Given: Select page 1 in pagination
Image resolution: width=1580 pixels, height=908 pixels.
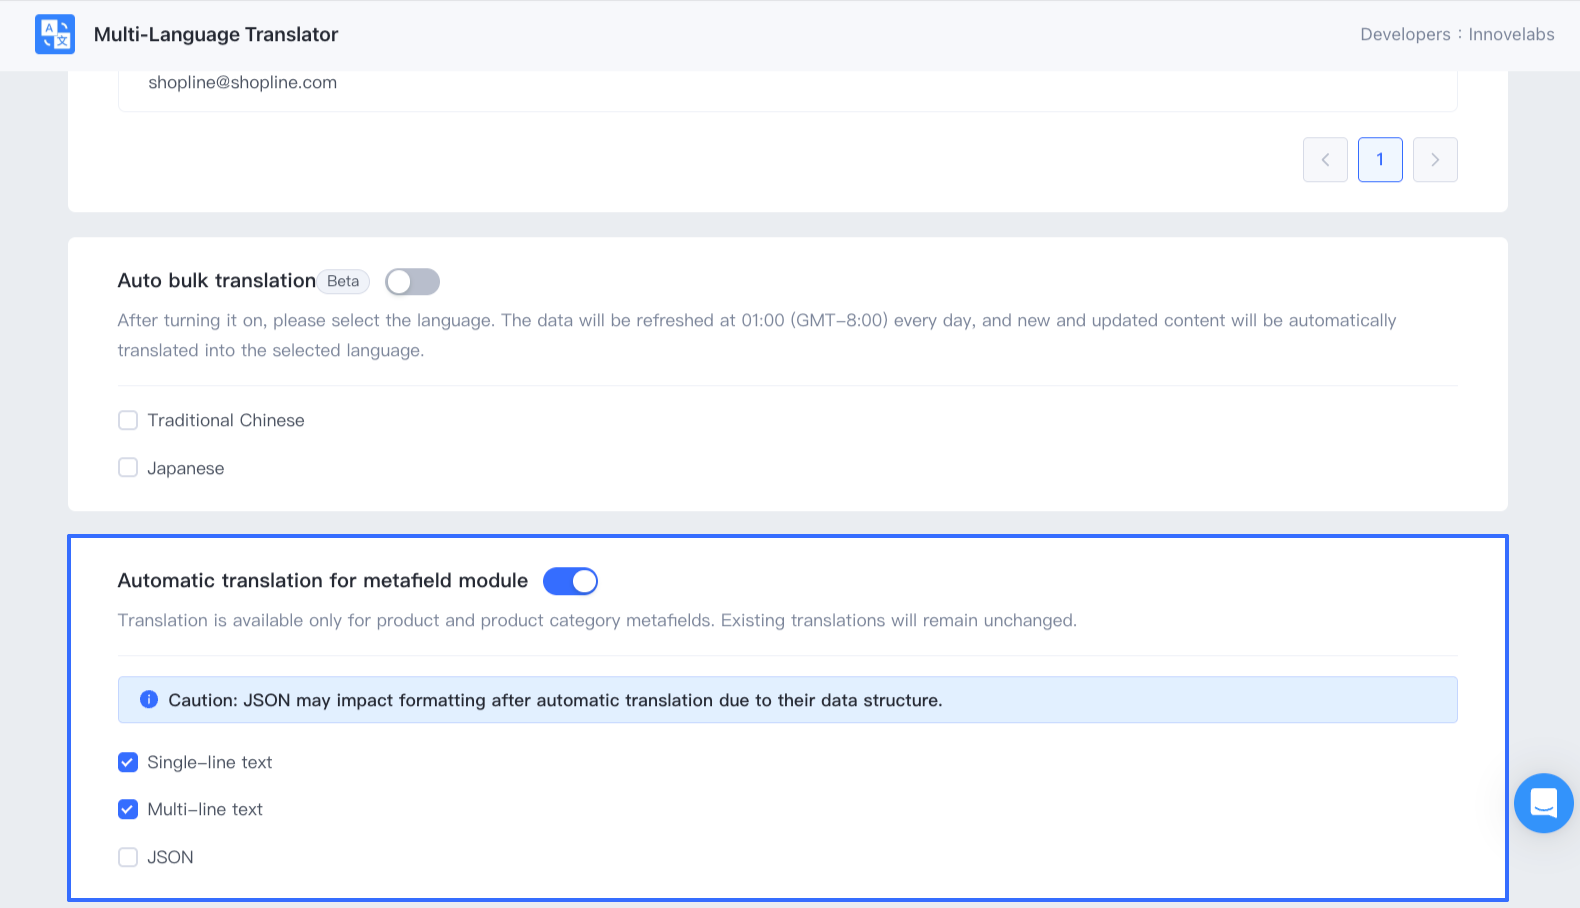Looking at the screenshot, I should pos(1380,160).
